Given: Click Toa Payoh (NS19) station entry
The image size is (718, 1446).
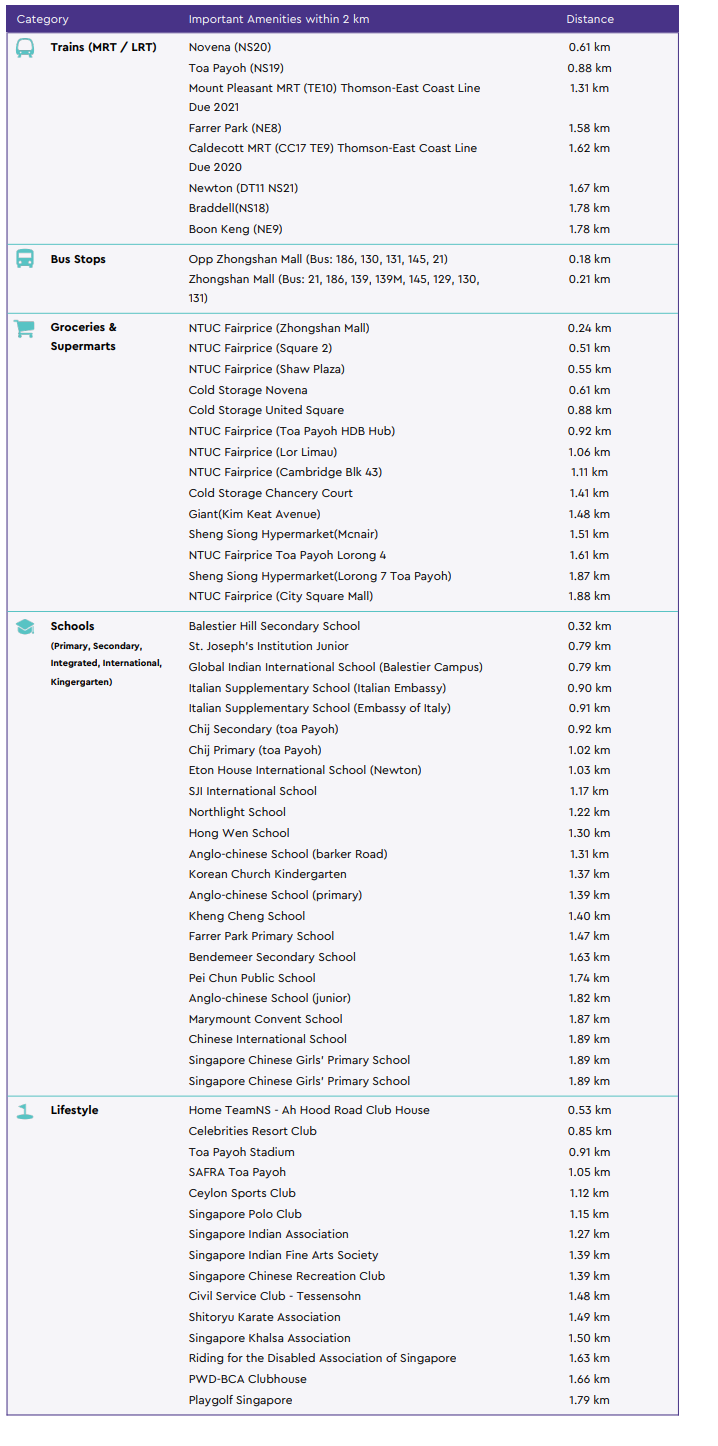Looking at the screenshot, I should click(x=237, y=68).
